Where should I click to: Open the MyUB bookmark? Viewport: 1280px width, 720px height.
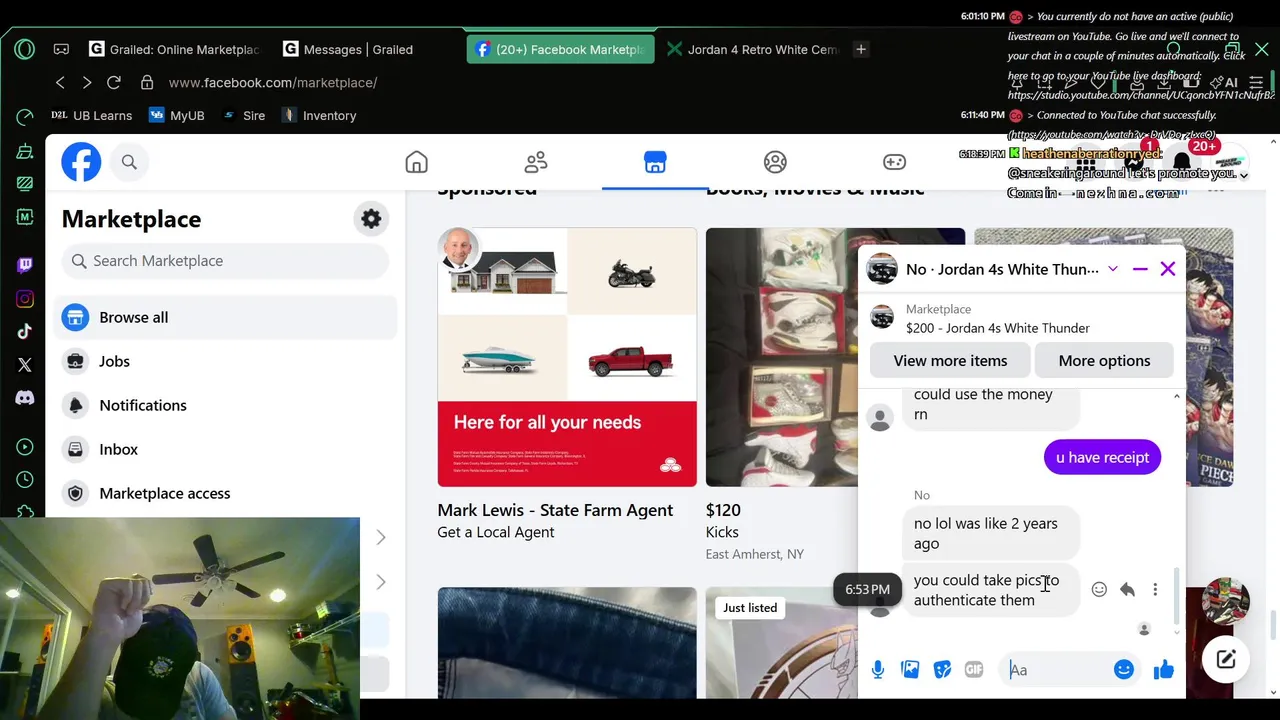[177, 115]
